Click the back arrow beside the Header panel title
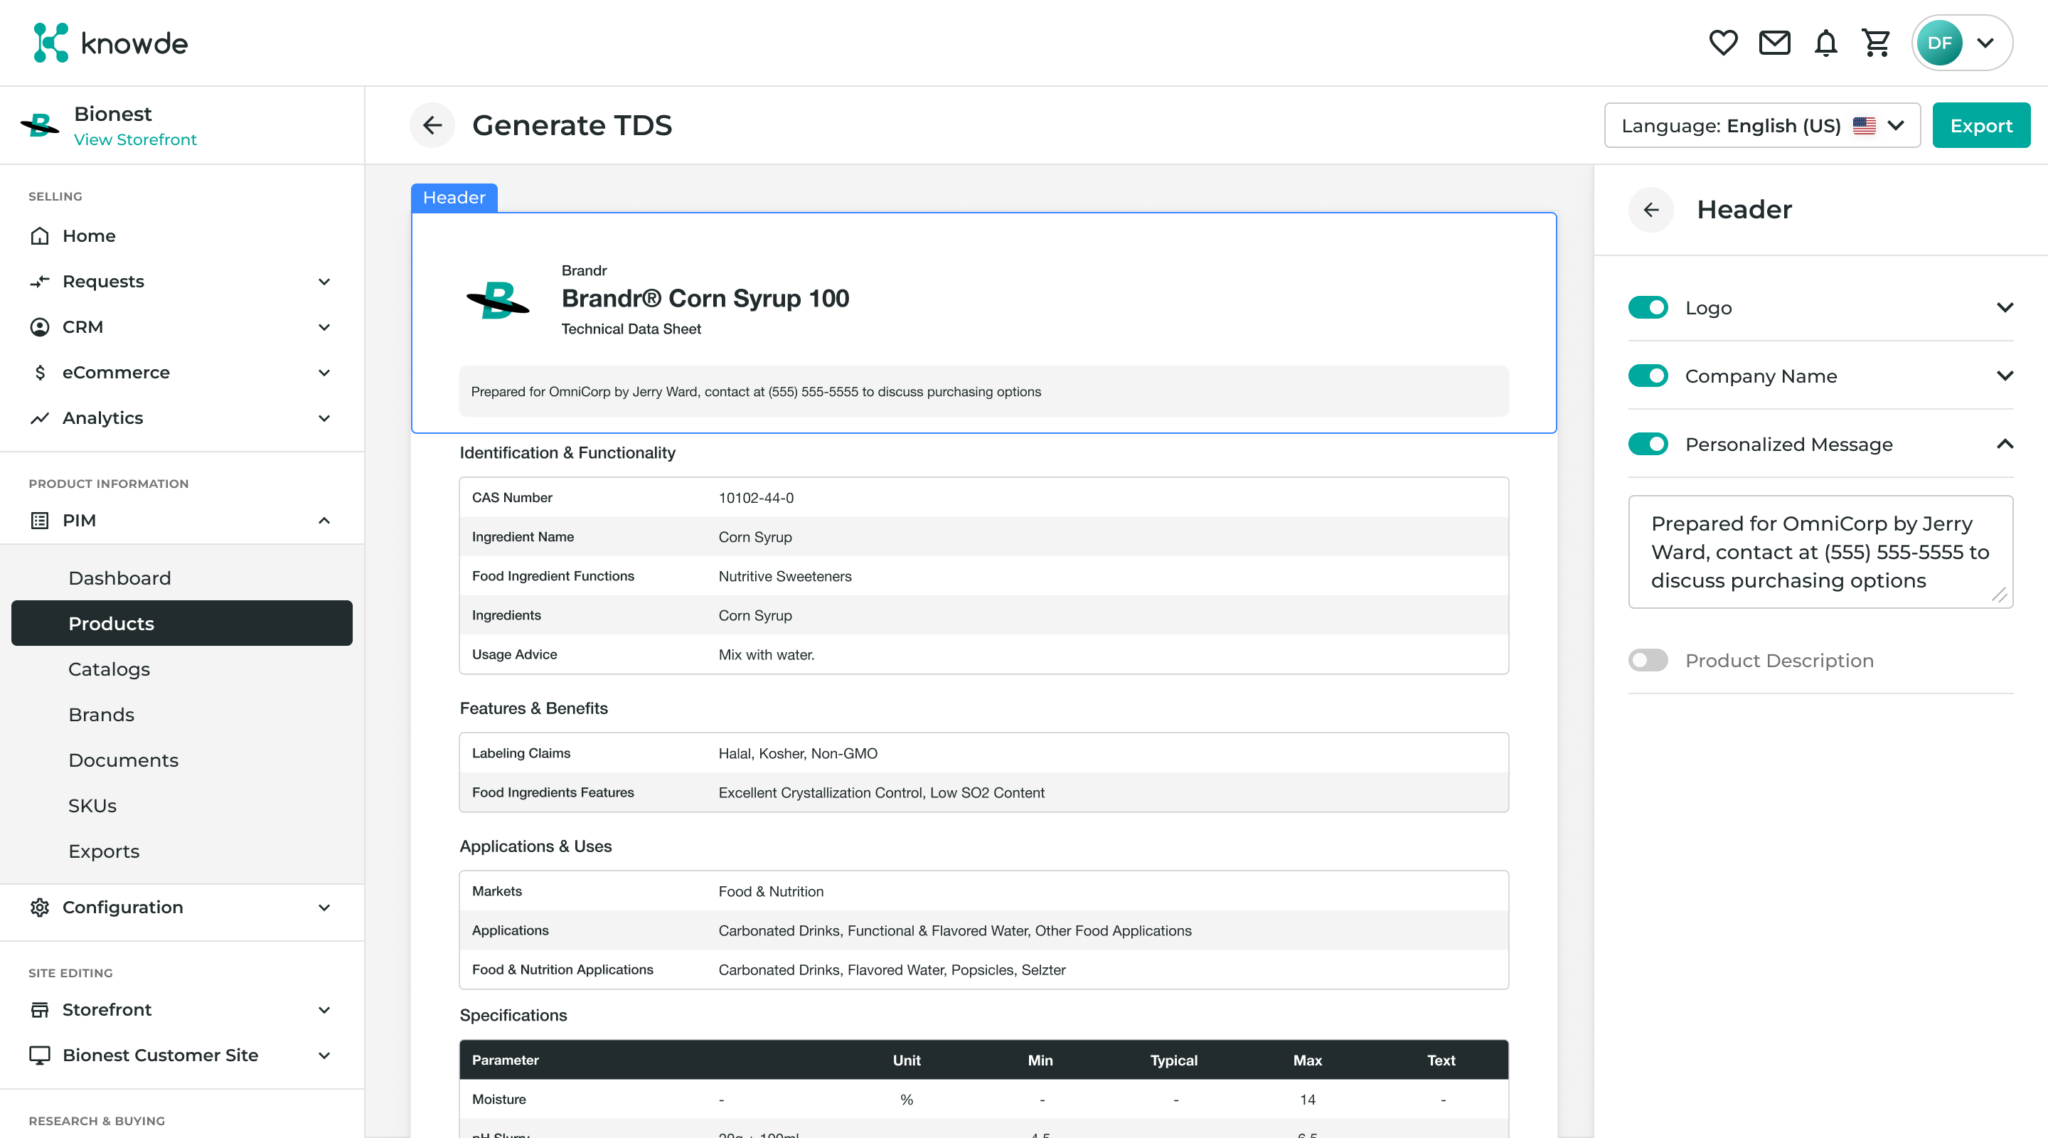Viewport: 2048px width, 1138px height. coord(1650,210)
